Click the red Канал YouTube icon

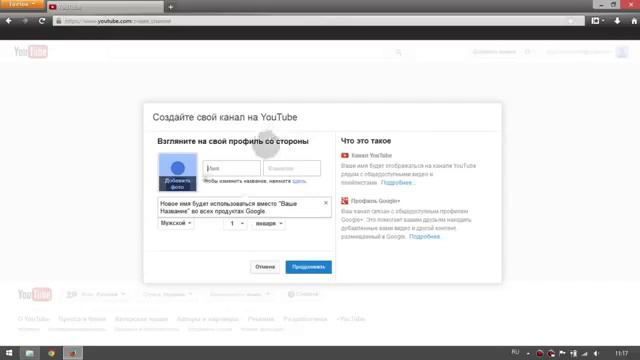click(x=345, y=156)
